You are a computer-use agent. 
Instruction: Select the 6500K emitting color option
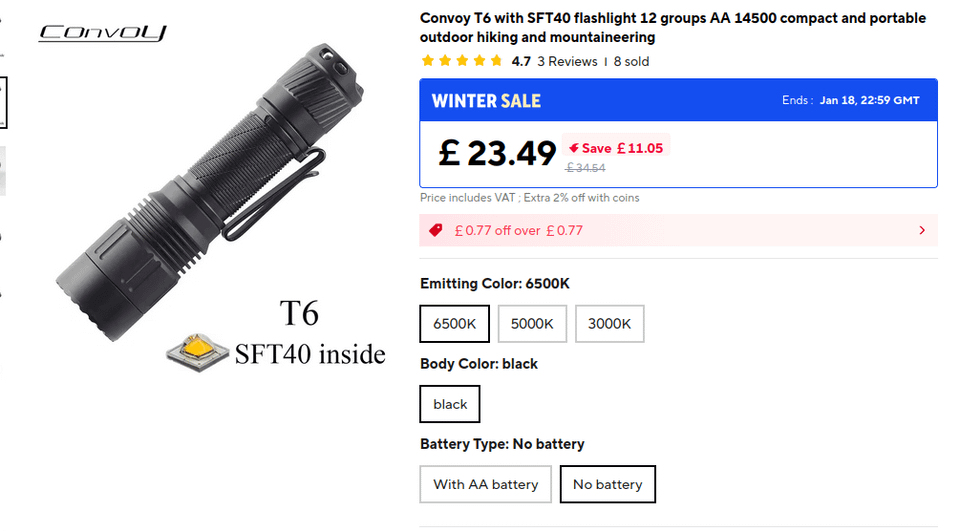pos(454,324)
